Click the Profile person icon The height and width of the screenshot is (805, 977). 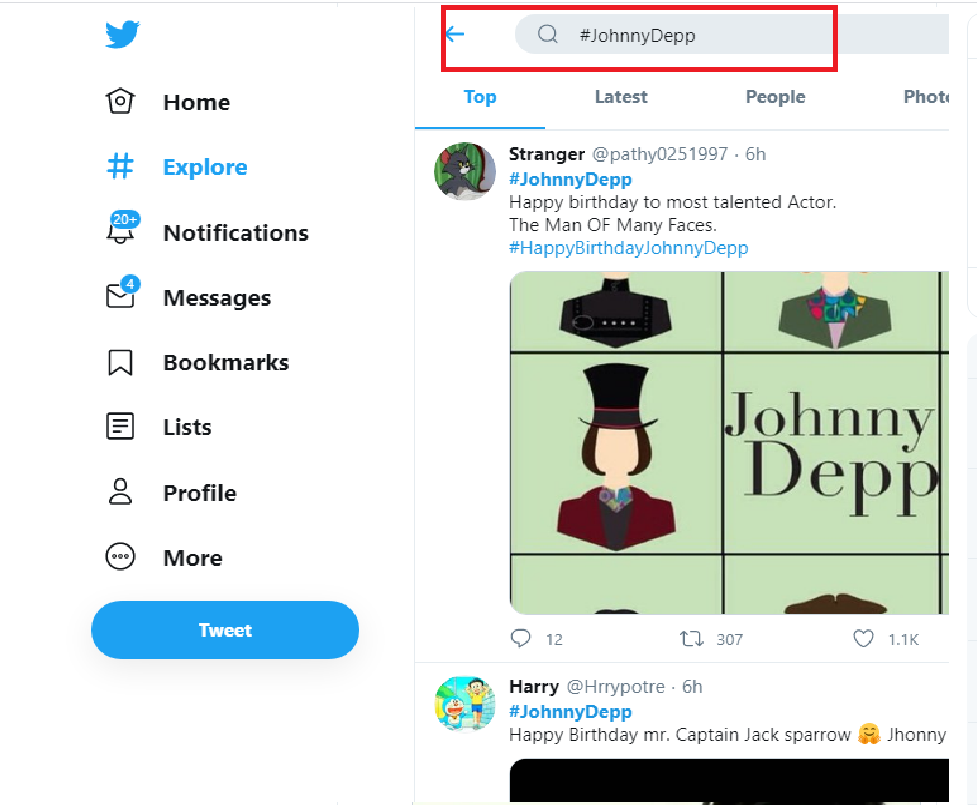[120, 492]
